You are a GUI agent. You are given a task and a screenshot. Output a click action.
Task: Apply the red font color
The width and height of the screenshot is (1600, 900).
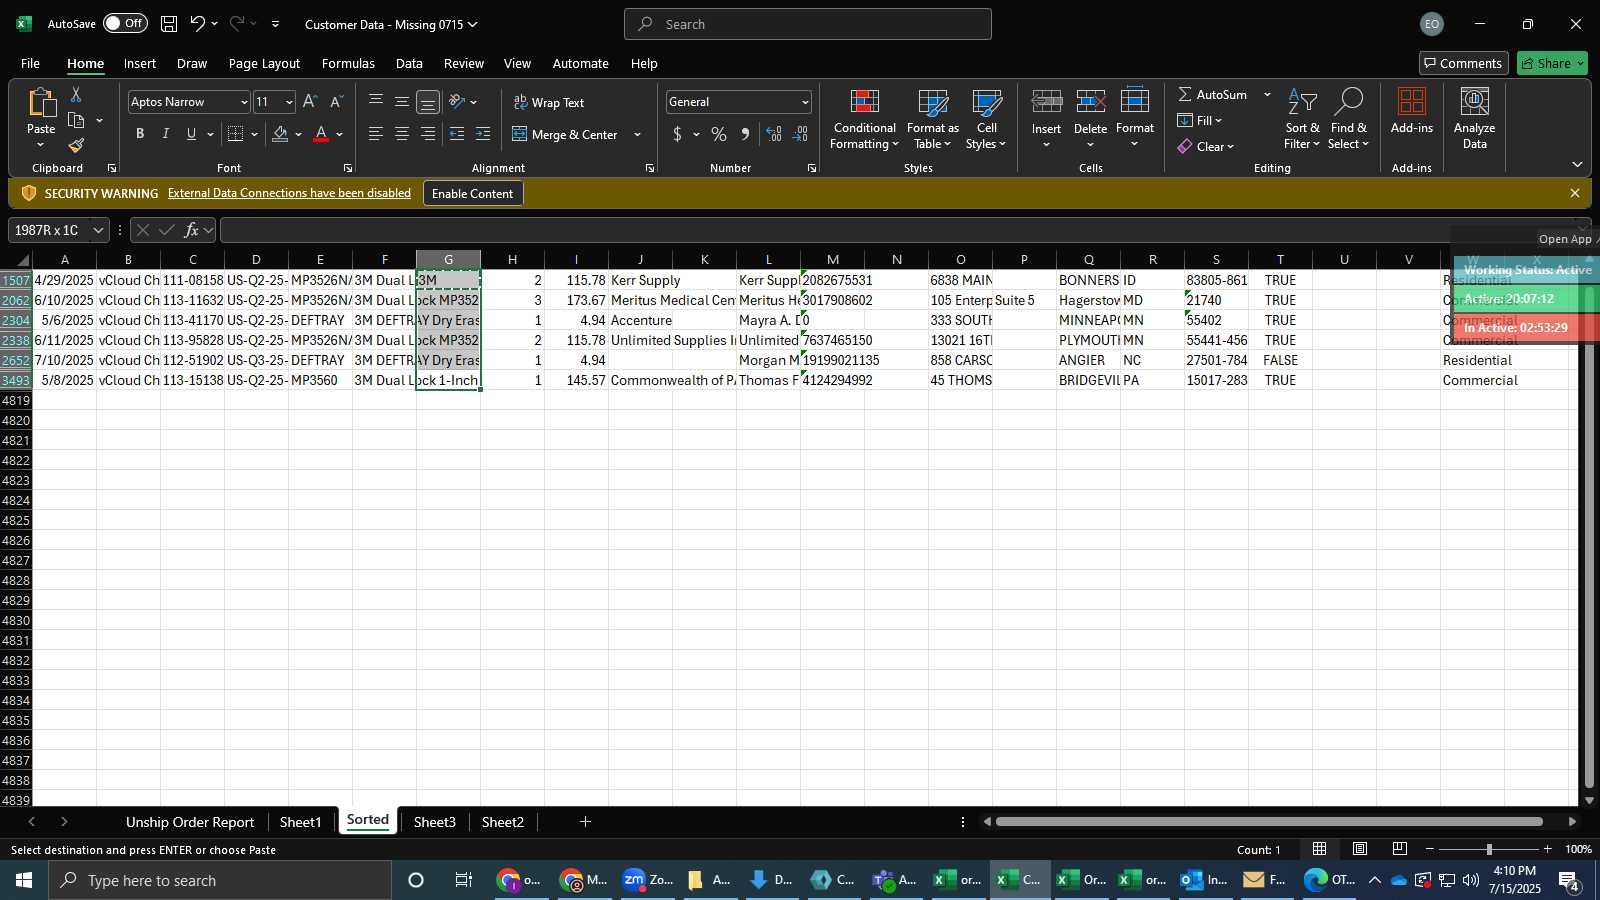coord(321,134)
